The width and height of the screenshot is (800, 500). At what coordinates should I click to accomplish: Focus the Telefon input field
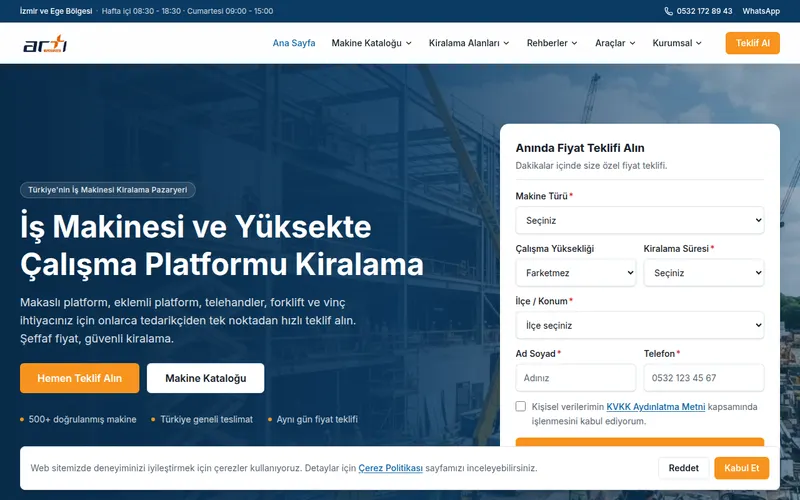[704, 378]
